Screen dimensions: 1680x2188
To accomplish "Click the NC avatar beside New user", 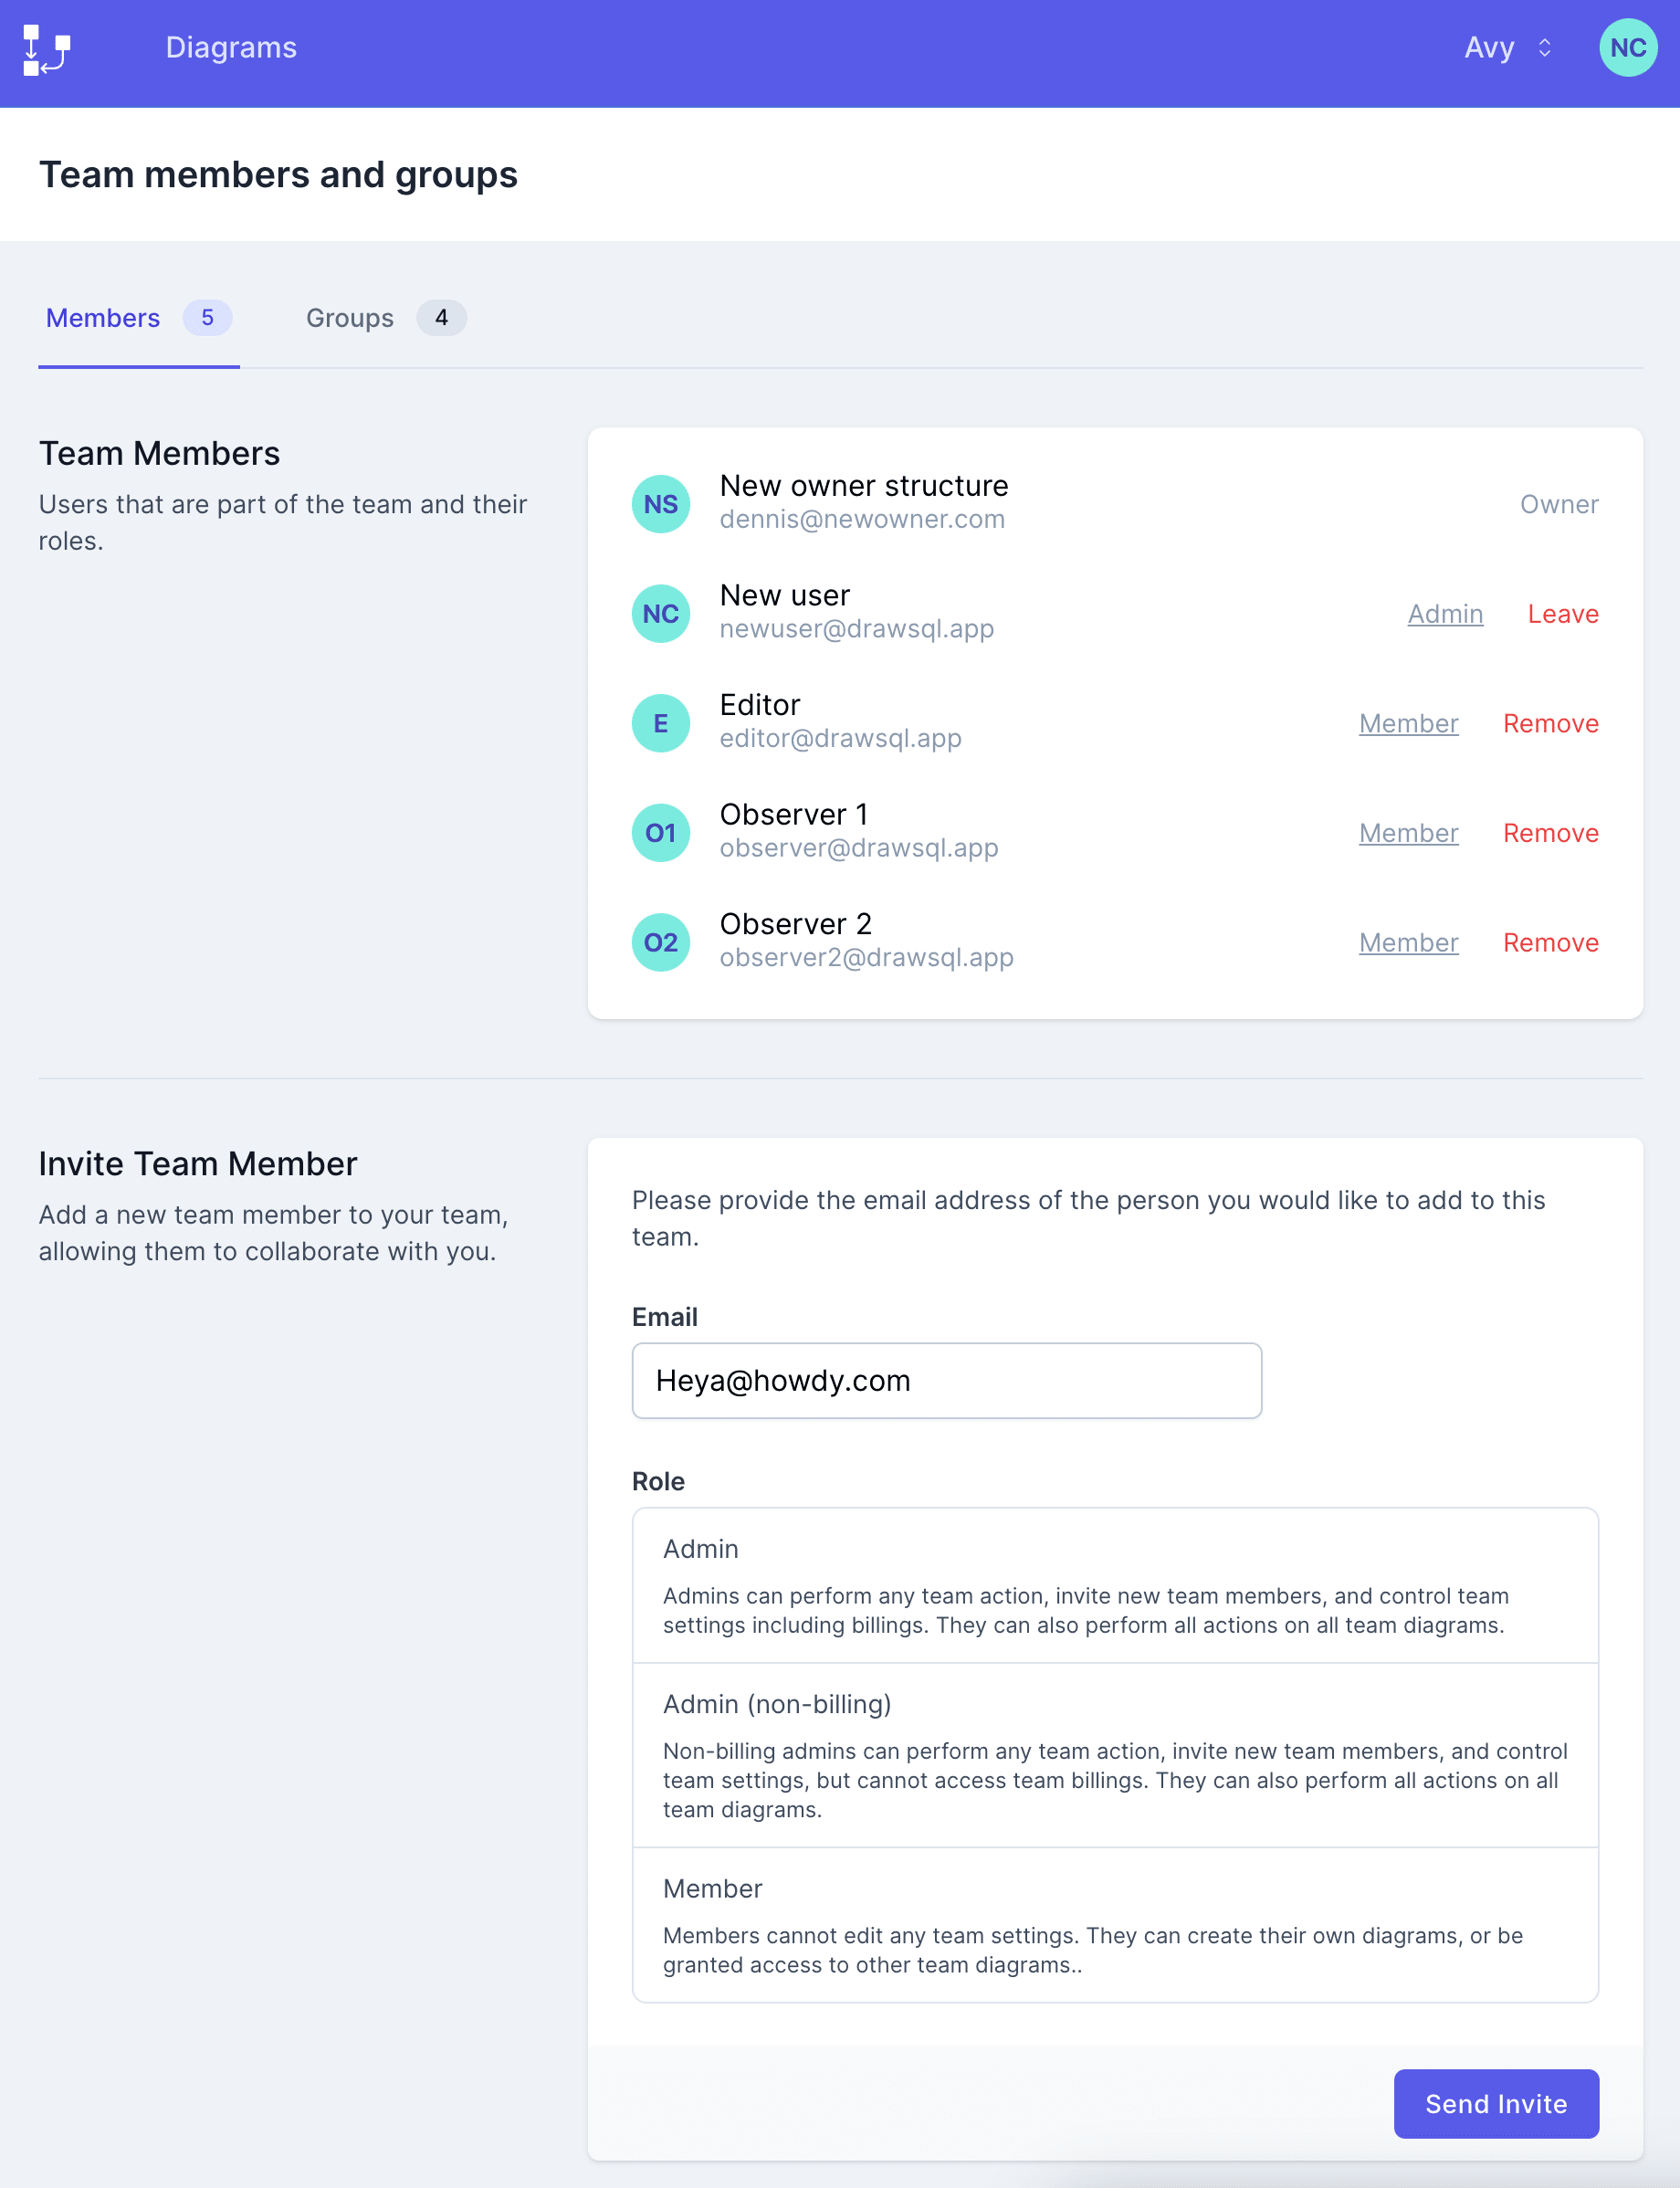I will tap(660, 614).
